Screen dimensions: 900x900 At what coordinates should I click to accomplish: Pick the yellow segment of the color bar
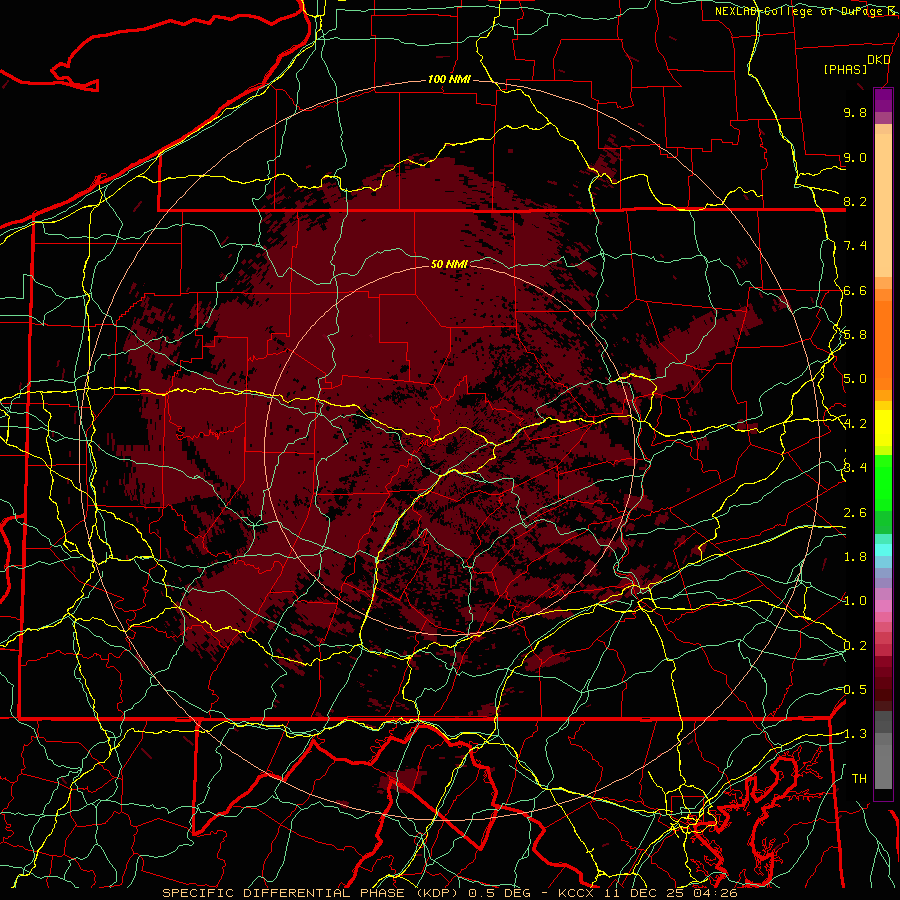pyautogui.click(x=883, y=428)
